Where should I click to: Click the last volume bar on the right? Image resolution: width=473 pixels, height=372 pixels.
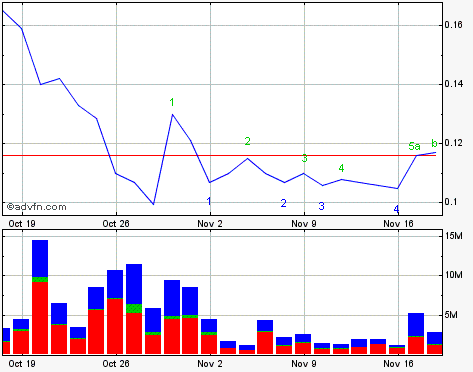point(435,343)
